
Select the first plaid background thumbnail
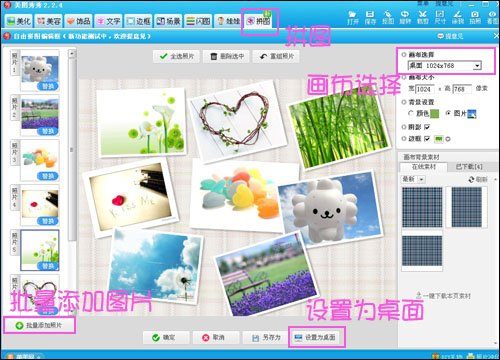click(x=422, y=207)
